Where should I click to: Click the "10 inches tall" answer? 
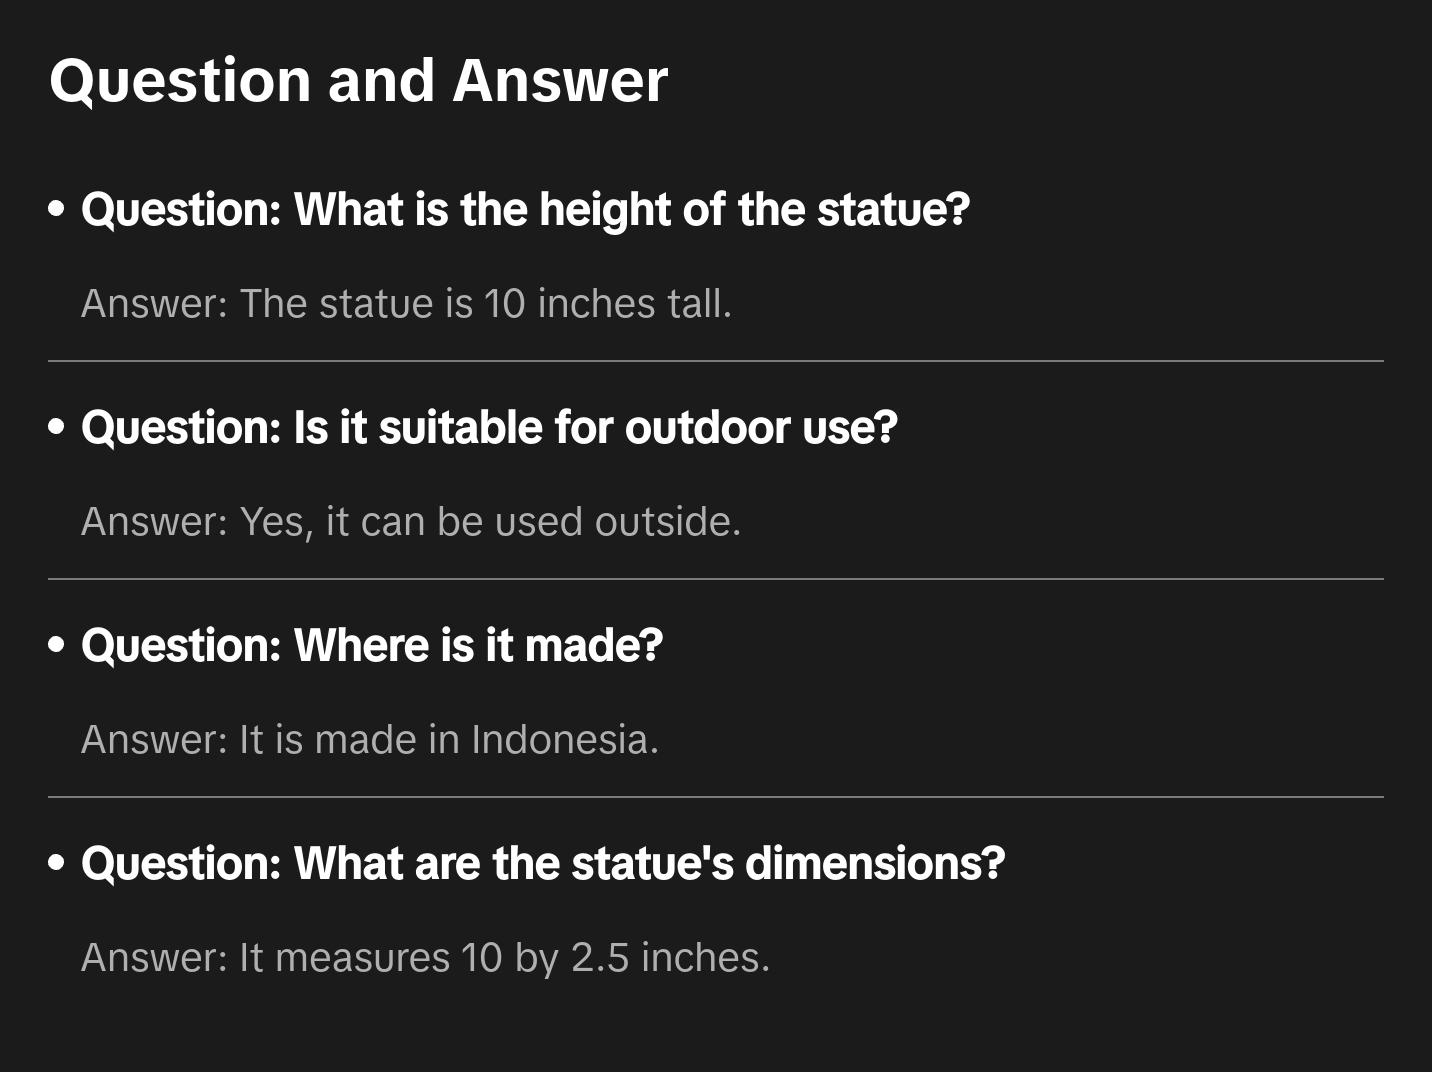pos(406,304)
